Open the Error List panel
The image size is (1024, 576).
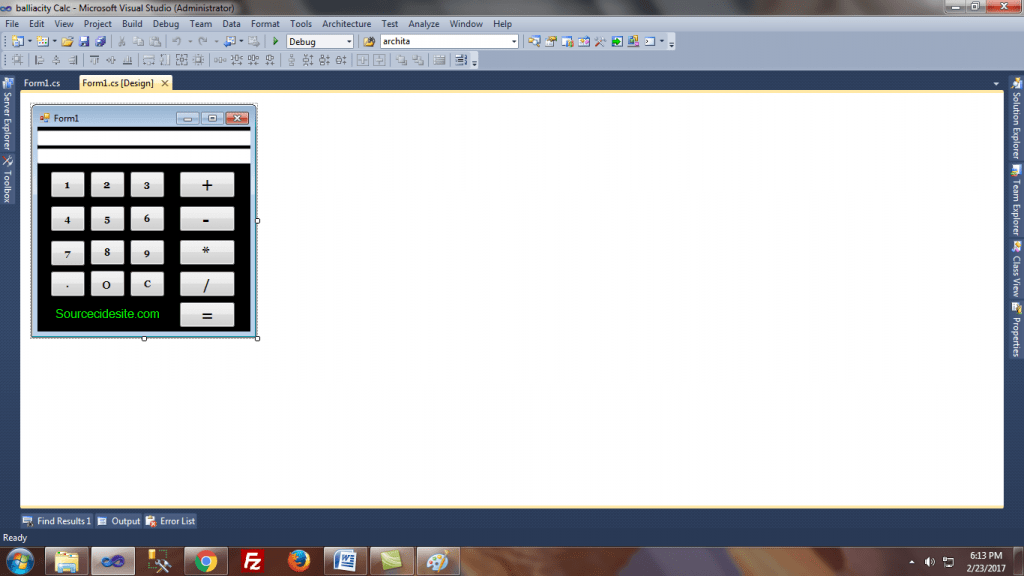tap(171, 521)
